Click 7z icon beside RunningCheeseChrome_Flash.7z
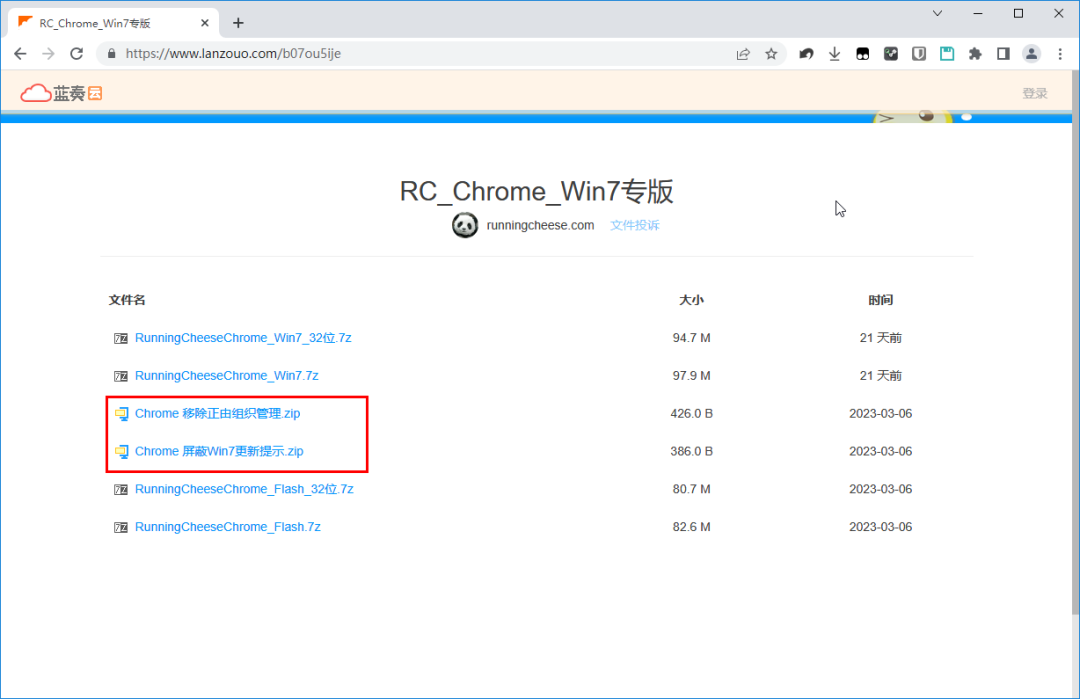1080x699 pixels. coord(121,528)
